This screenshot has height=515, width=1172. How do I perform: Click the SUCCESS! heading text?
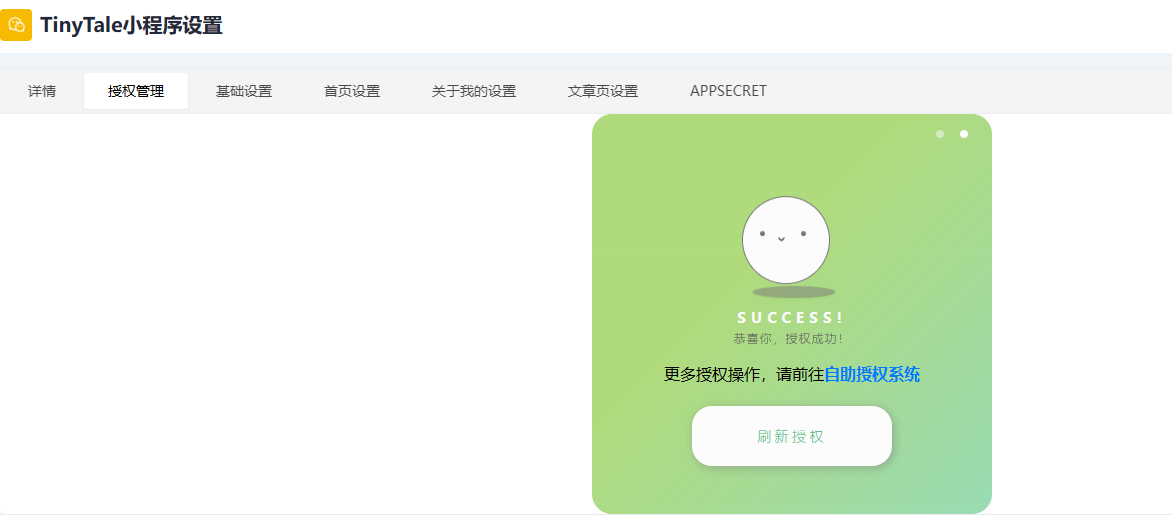coord(791,318)
